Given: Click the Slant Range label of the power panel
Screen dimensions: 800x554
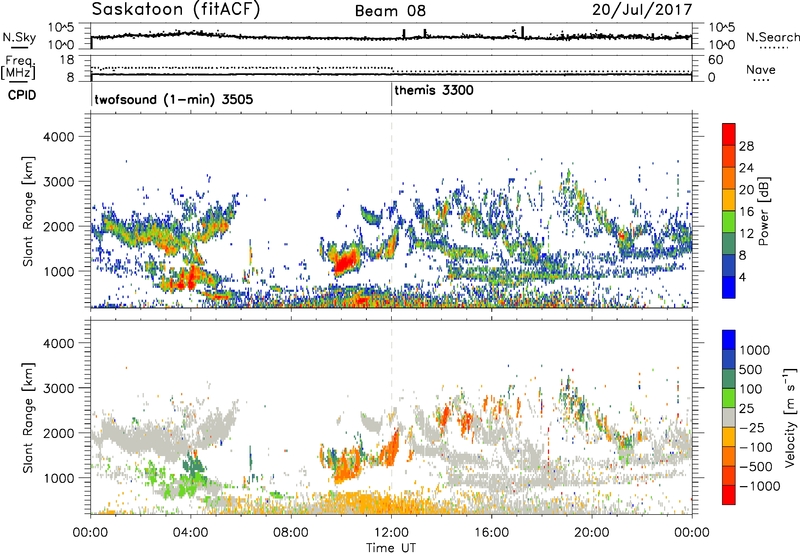Looking at the screenshot, I should point(28,211).
